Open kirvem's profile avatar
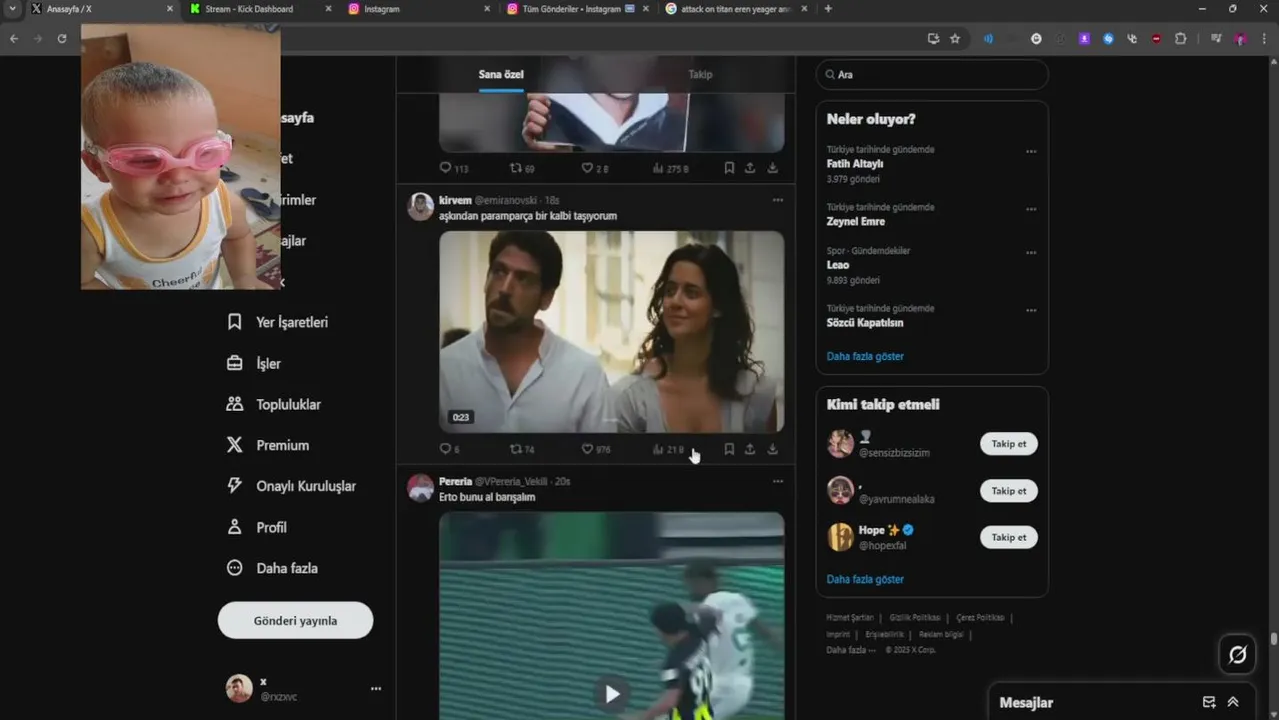This screenshot has height=720, width=1279. click(x=421, y=206)
